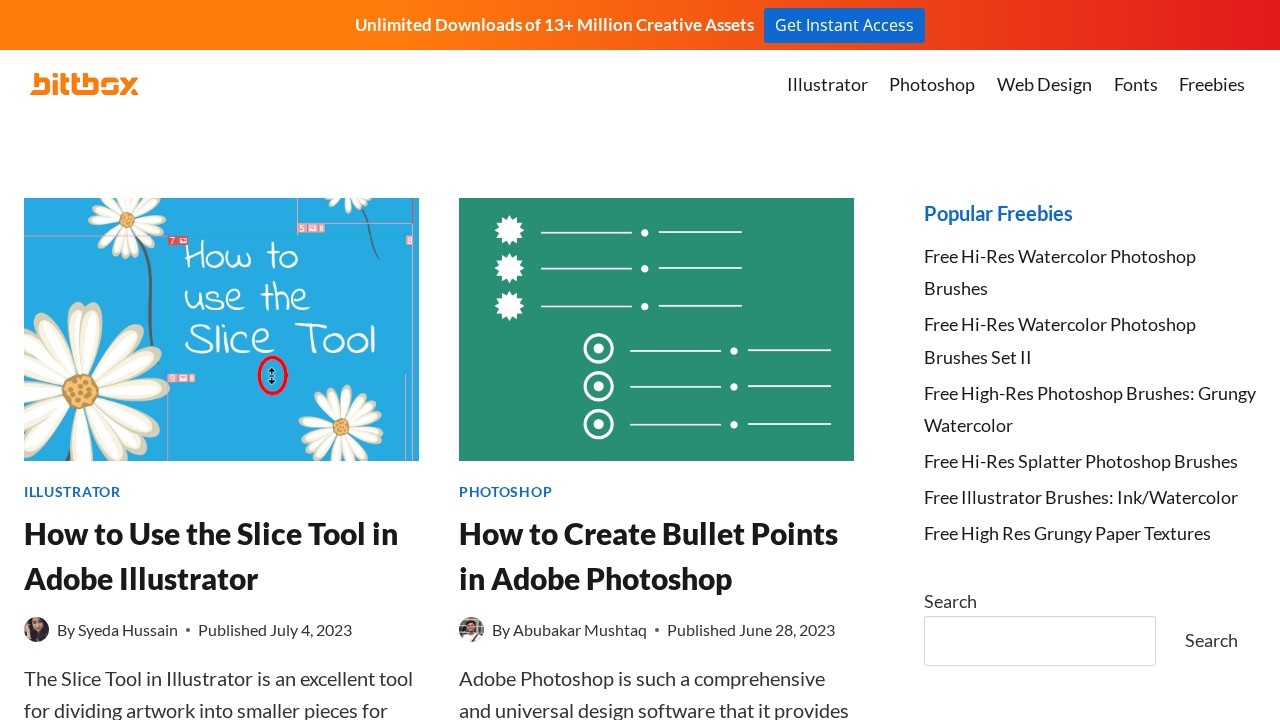Click Abubakar Mushtaq's author avatar

point(471,630)
